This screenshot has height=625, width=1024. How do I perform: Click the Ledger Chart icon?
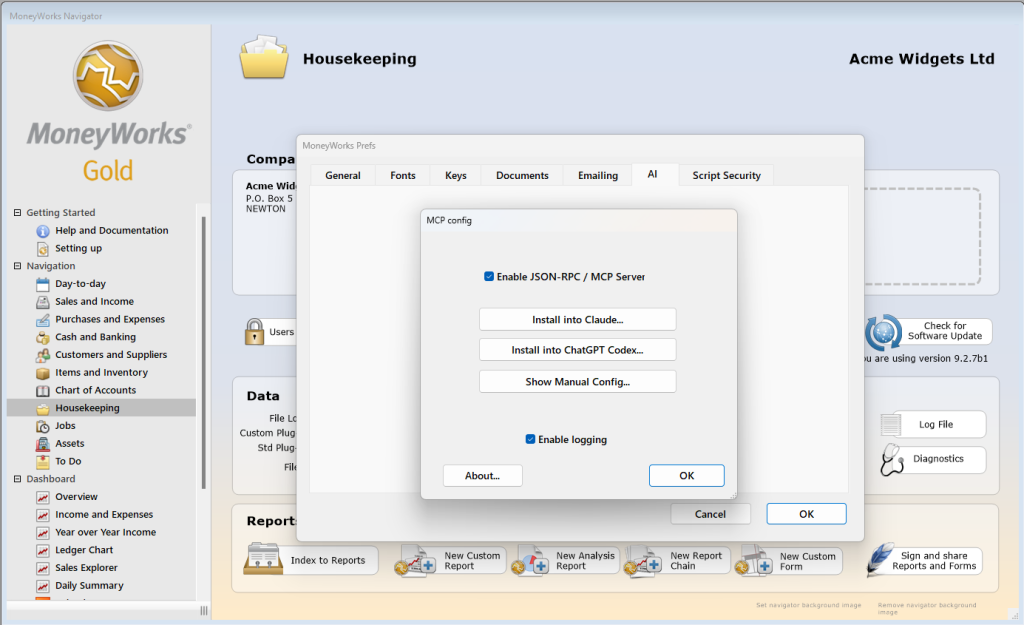(x=42, y=551)
